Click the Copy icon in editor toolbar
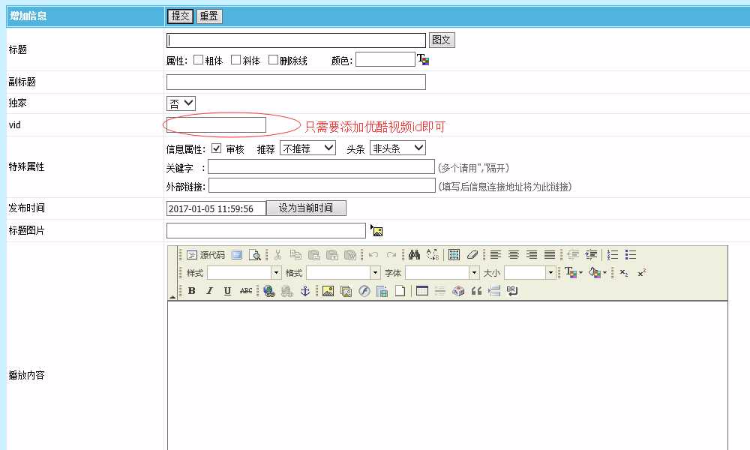Screen dimensions: 750x450 (x=296, y=255)
